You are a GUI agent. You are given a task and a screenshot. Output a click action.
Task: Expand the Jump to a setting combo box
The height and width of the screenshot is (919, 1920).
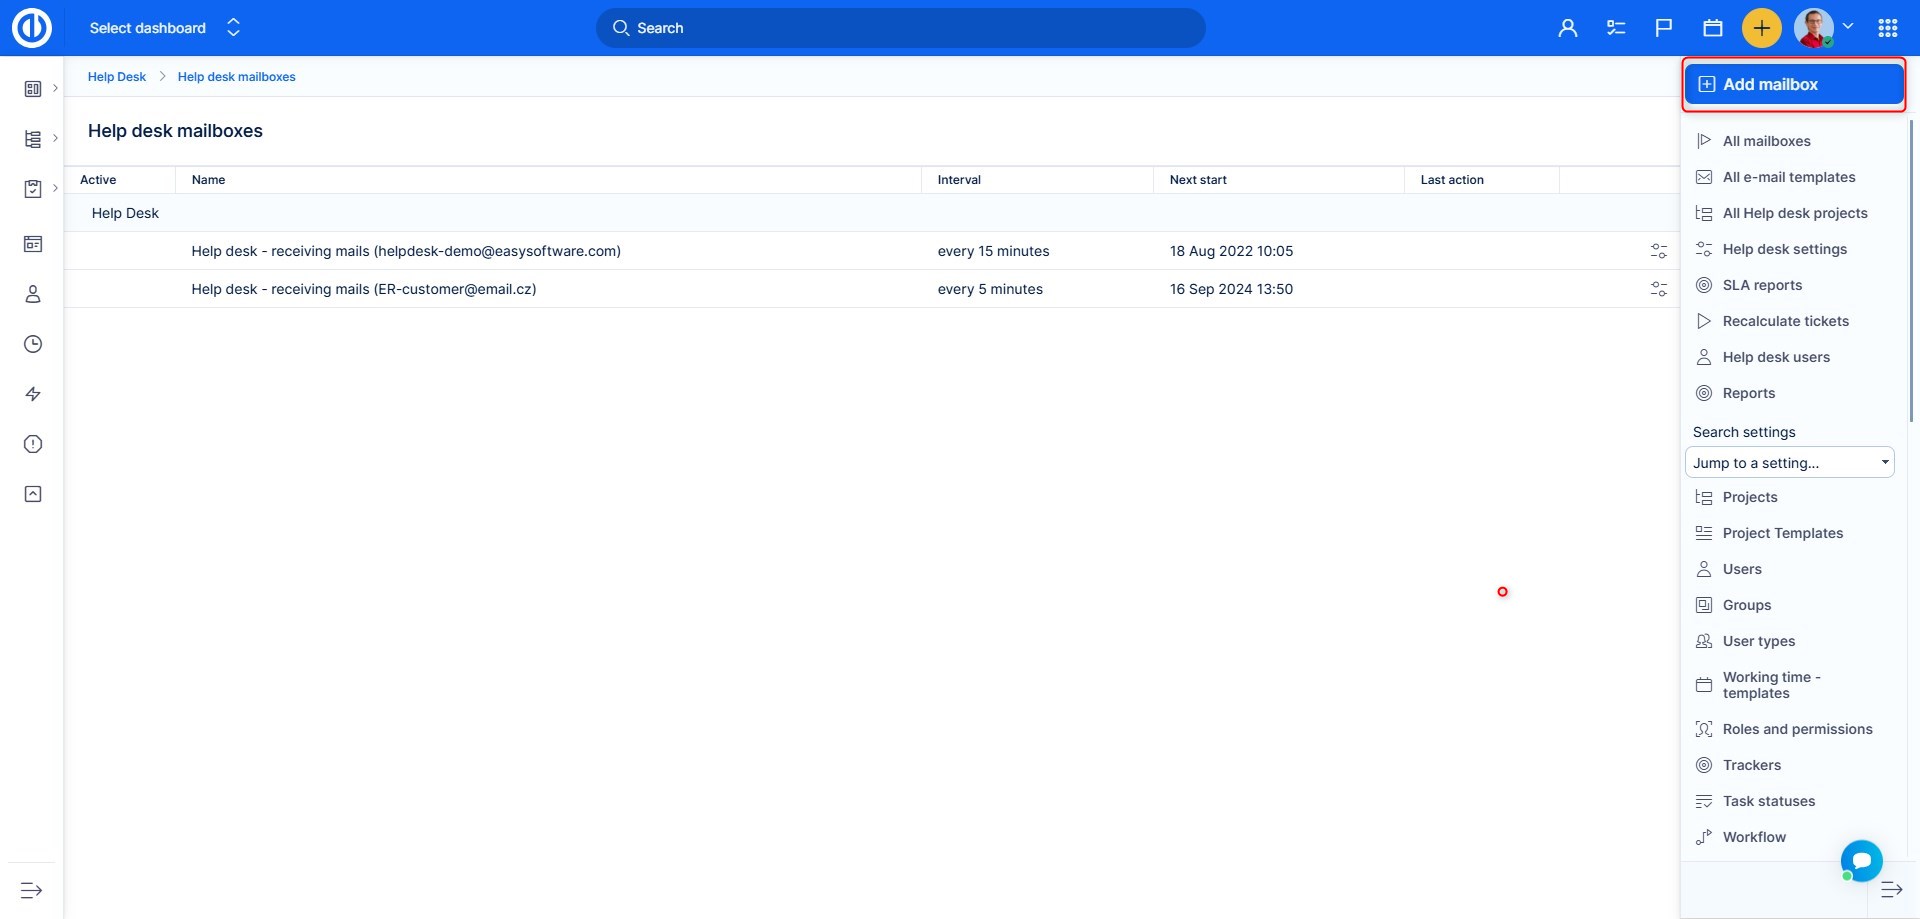1789,463
